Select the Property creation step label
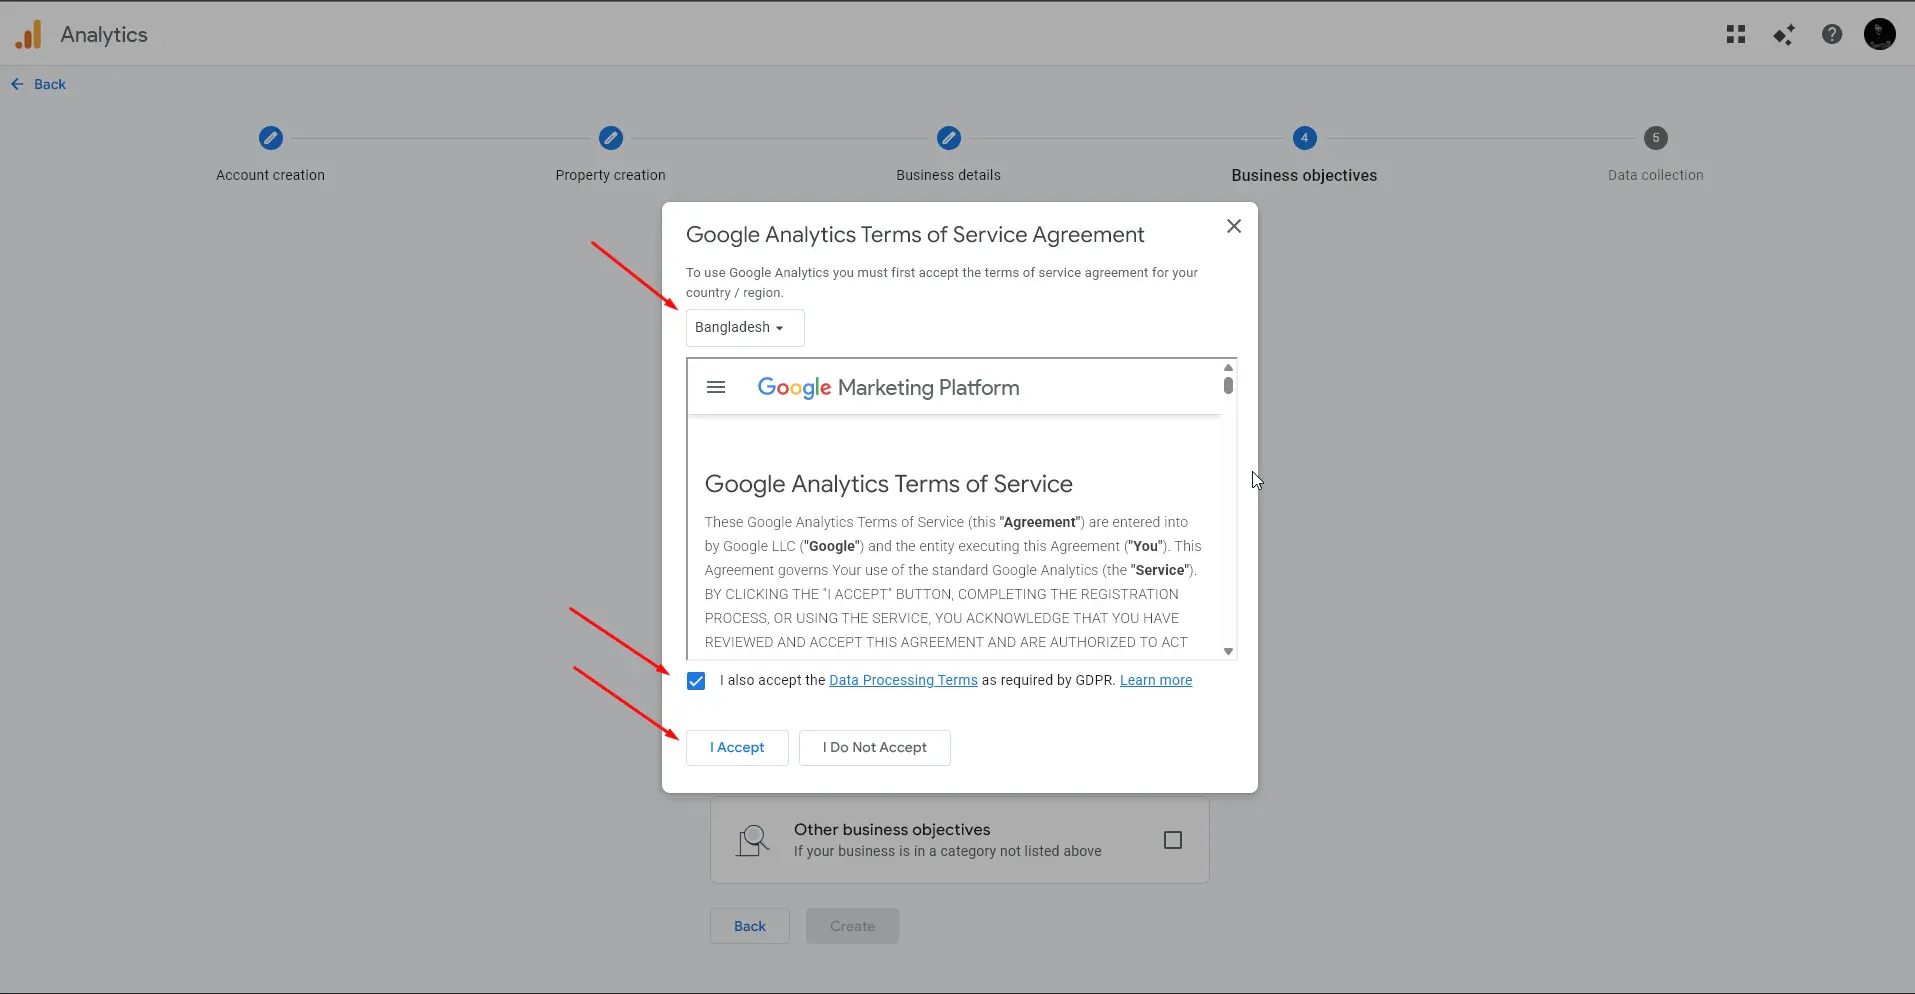 [x=610, y=176]
